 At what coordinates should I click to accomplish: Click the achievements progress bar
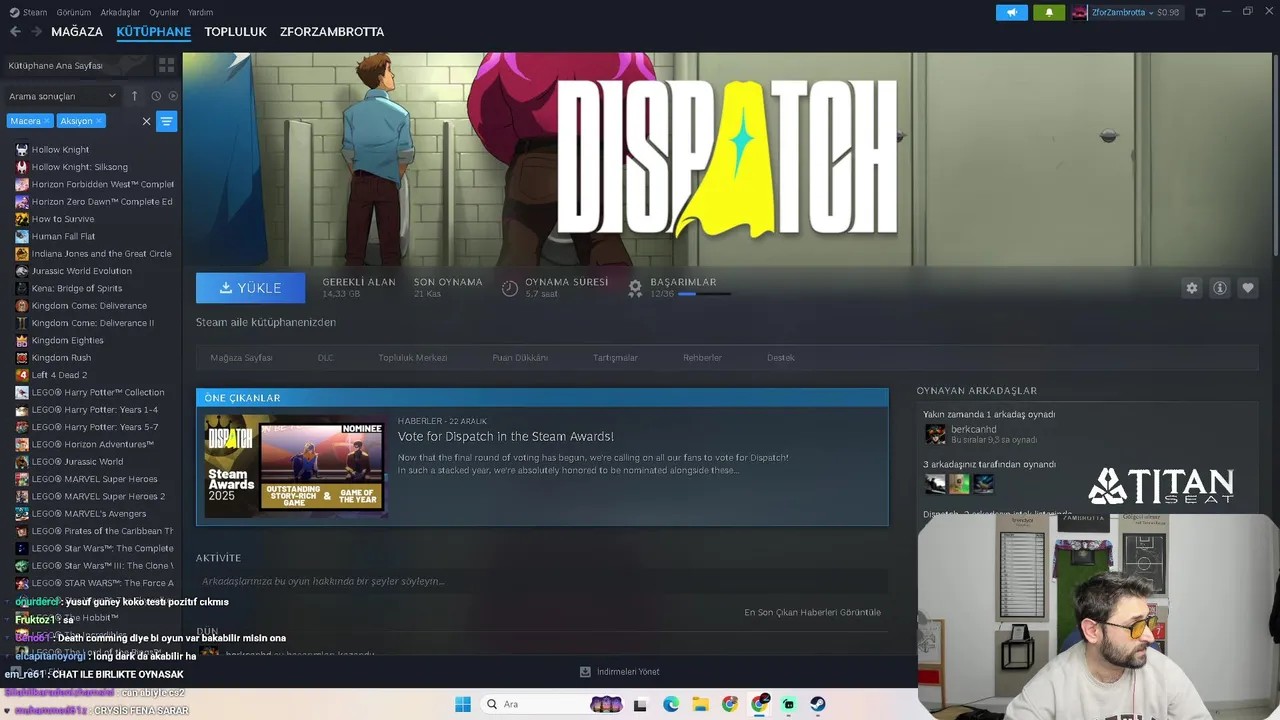tap(704, 294)
